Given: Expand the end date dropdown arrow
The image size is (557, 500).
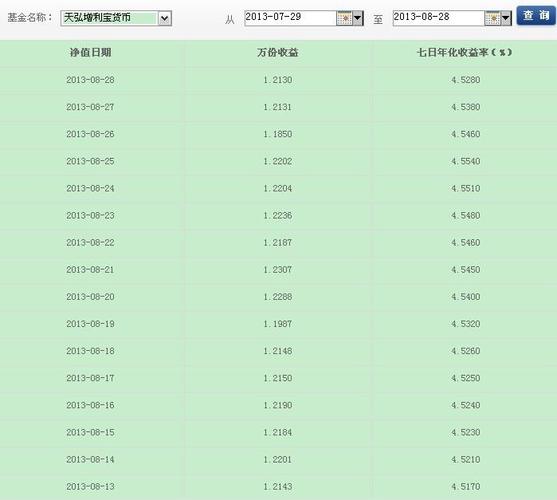Looking at the screenshot, I should pos(506,18).
